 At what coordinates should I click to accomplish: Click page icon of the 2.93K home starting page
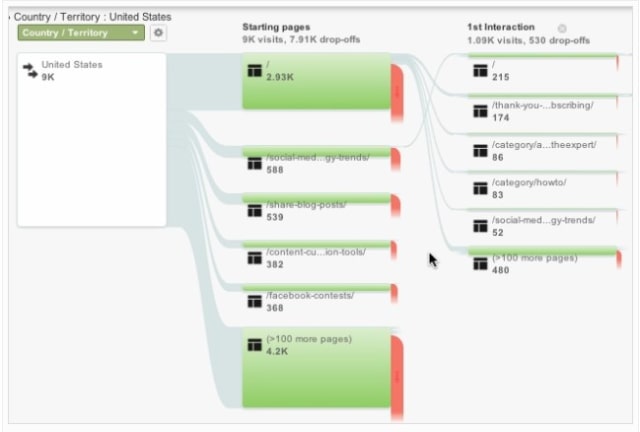pyautogui.click(x=254, y=70)
